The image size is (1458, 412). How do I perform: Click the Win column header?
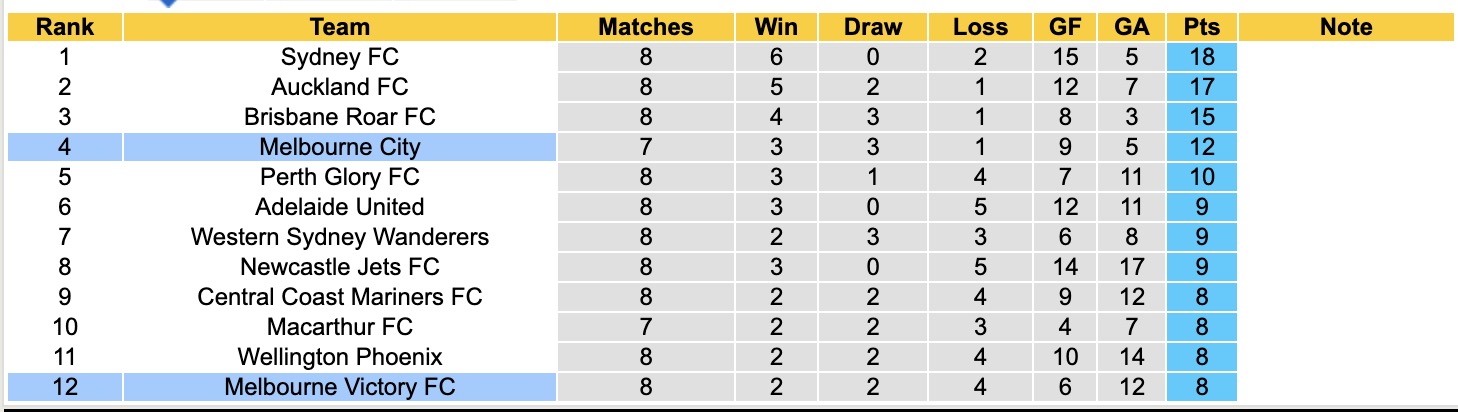click(778, 27)
